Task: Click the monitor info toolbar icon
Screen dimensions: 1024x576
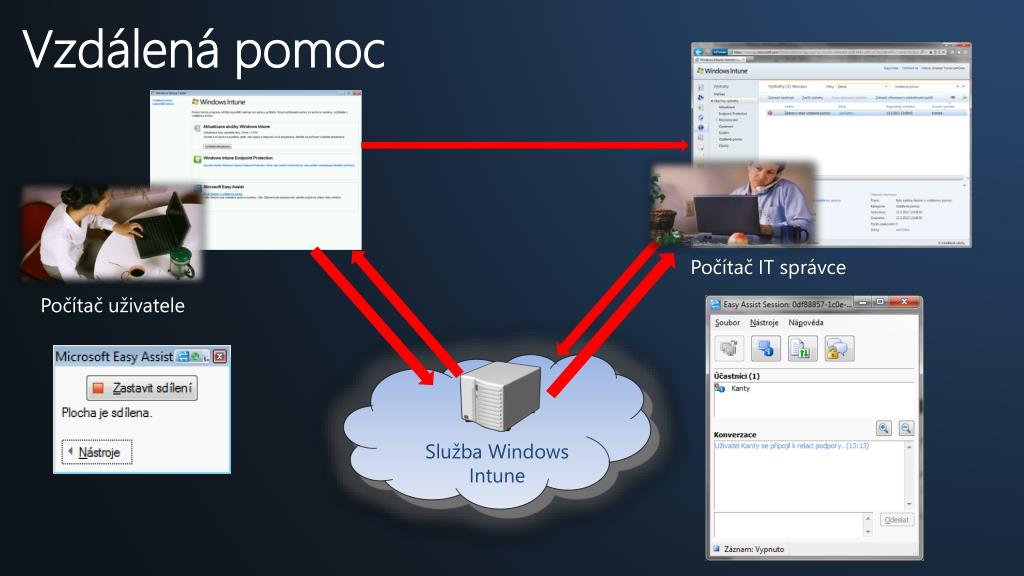Action: click(765, 349)
